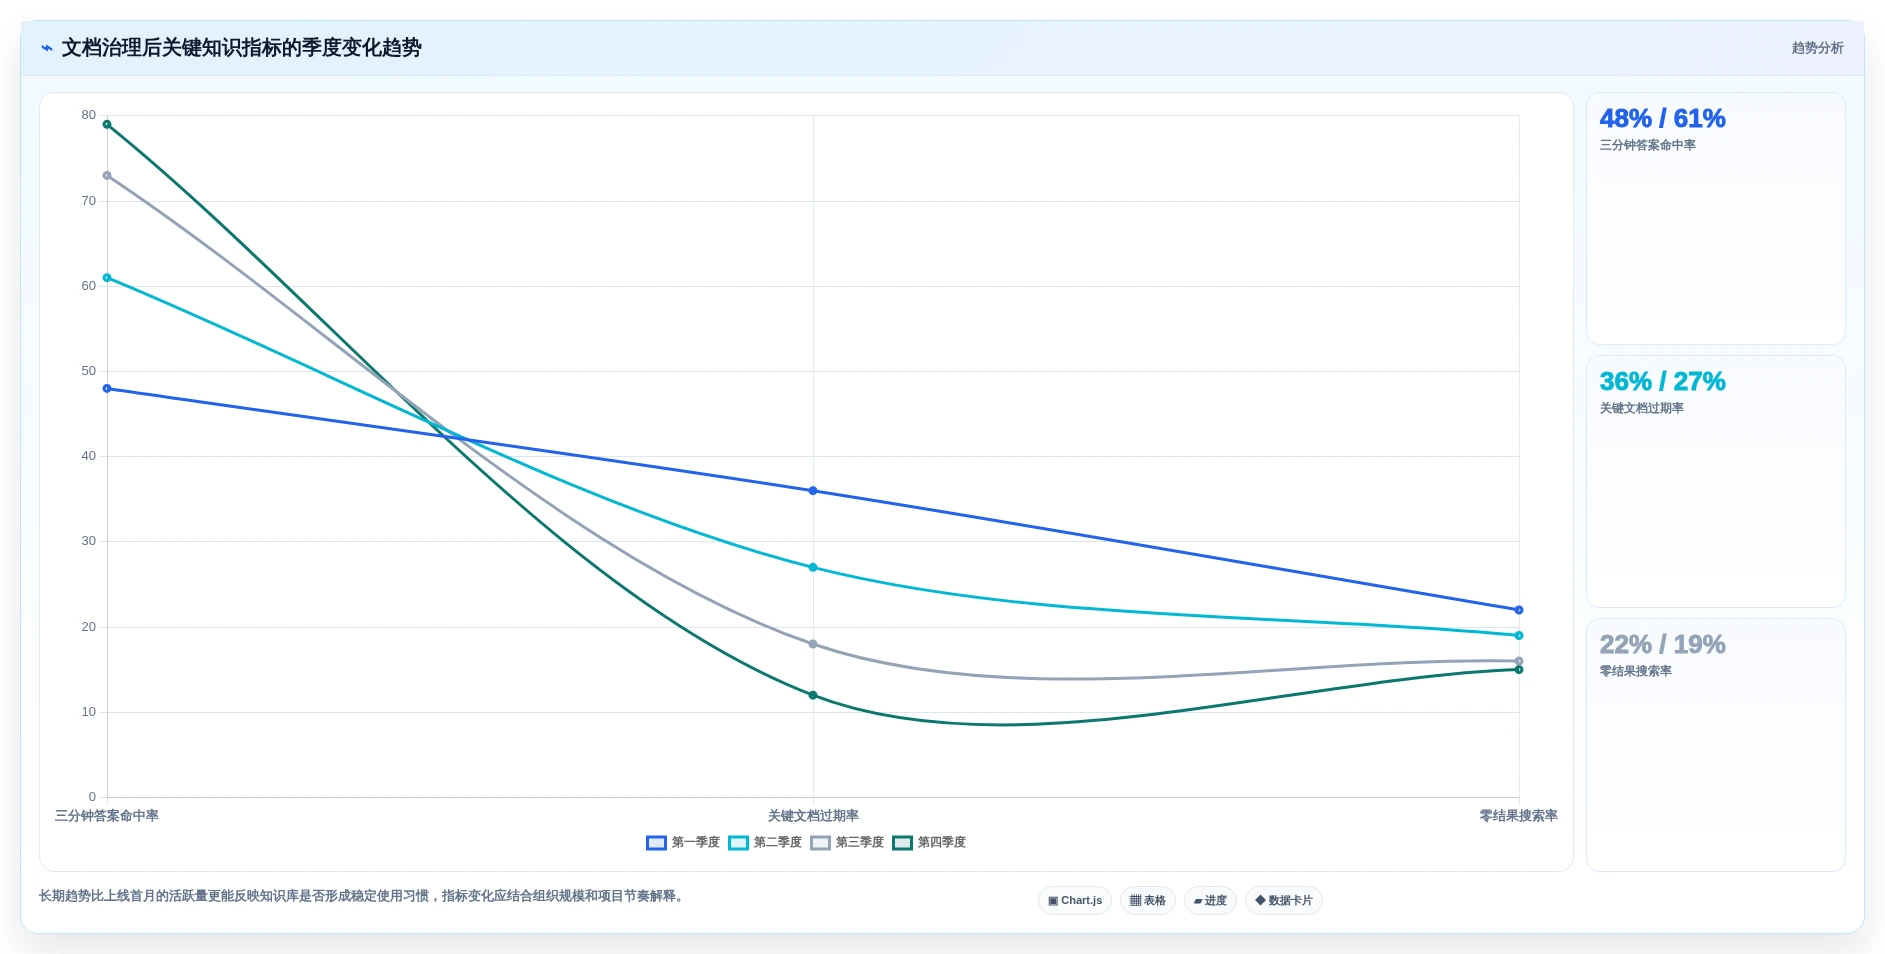This screenshot has width=1885, height=954.
Task: Toggle the 第三季度 legend item
Action: 847,842
